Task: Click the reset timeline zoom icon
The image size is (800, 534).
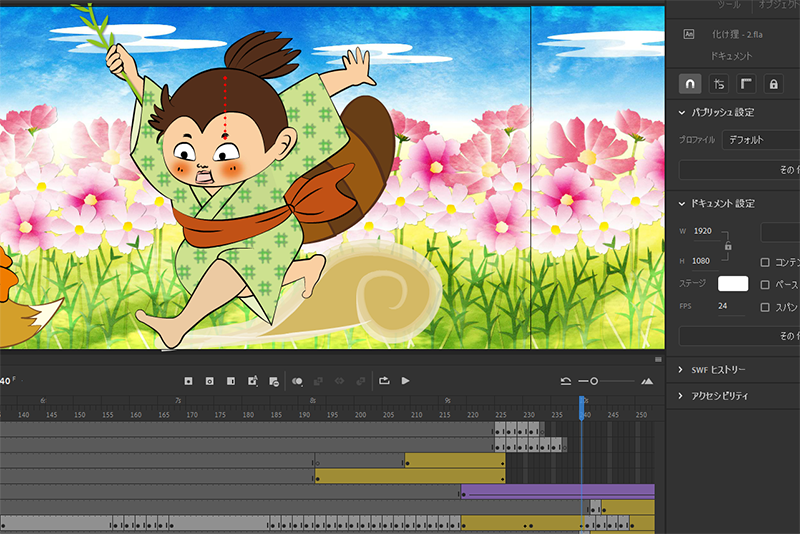Action: coord(565,381)
